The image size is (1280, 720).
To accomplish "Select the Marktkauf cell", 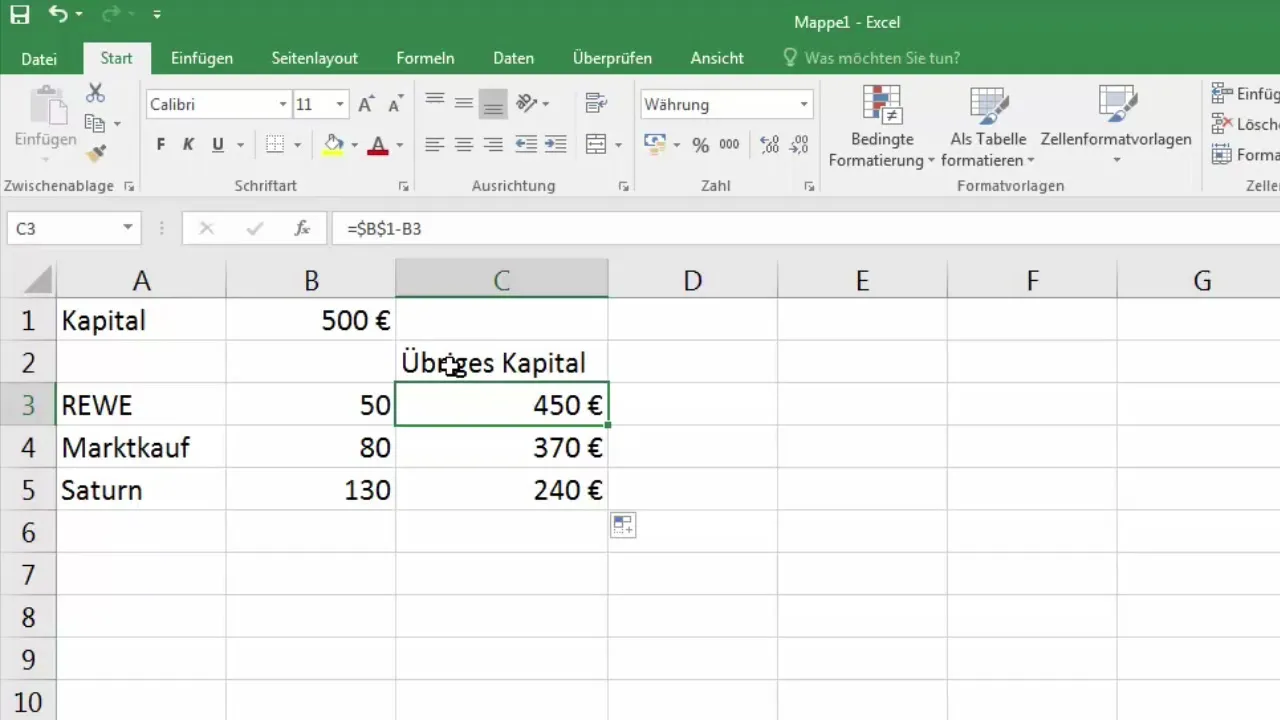I will click(141, 447).
